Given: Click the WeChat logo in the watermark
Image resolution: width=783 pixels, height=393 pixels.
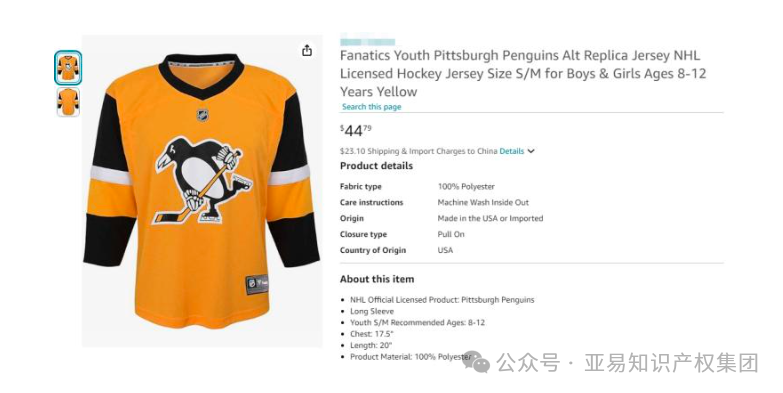Looking at the screenshot, I should [476, 362].
